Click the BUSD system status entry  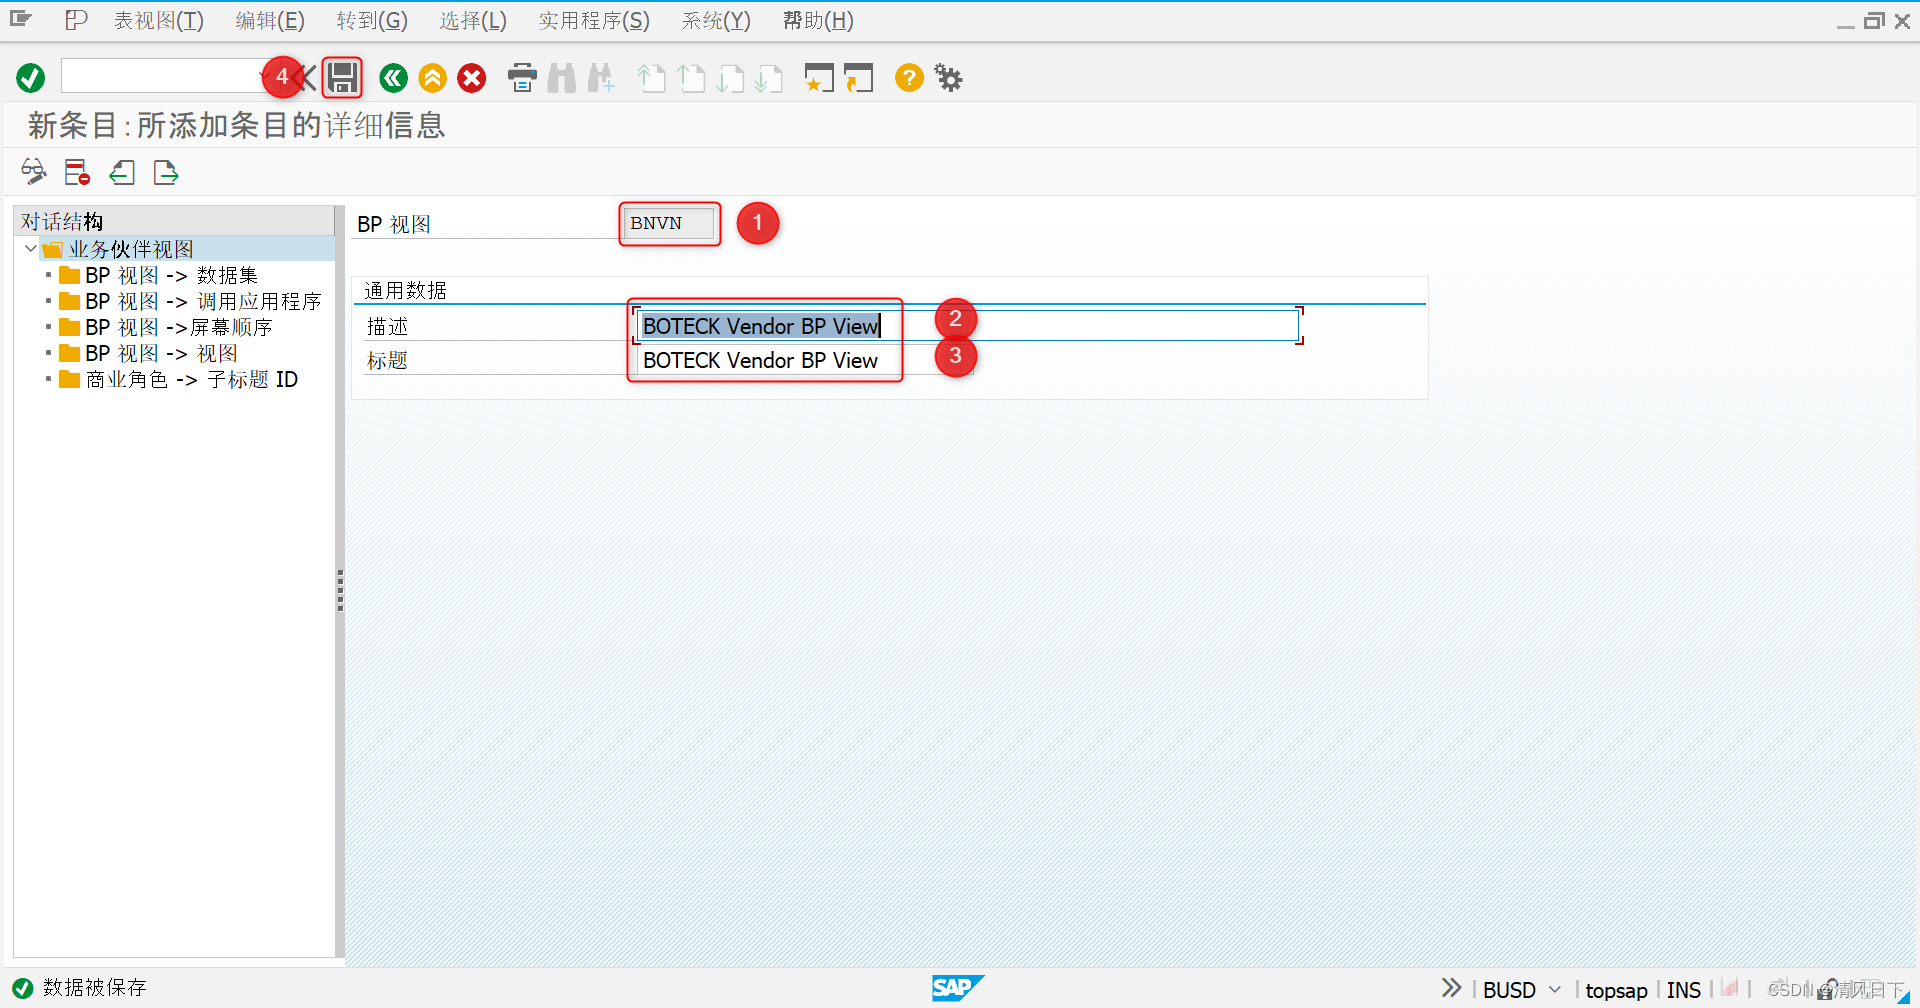[x=1509, y=990]
